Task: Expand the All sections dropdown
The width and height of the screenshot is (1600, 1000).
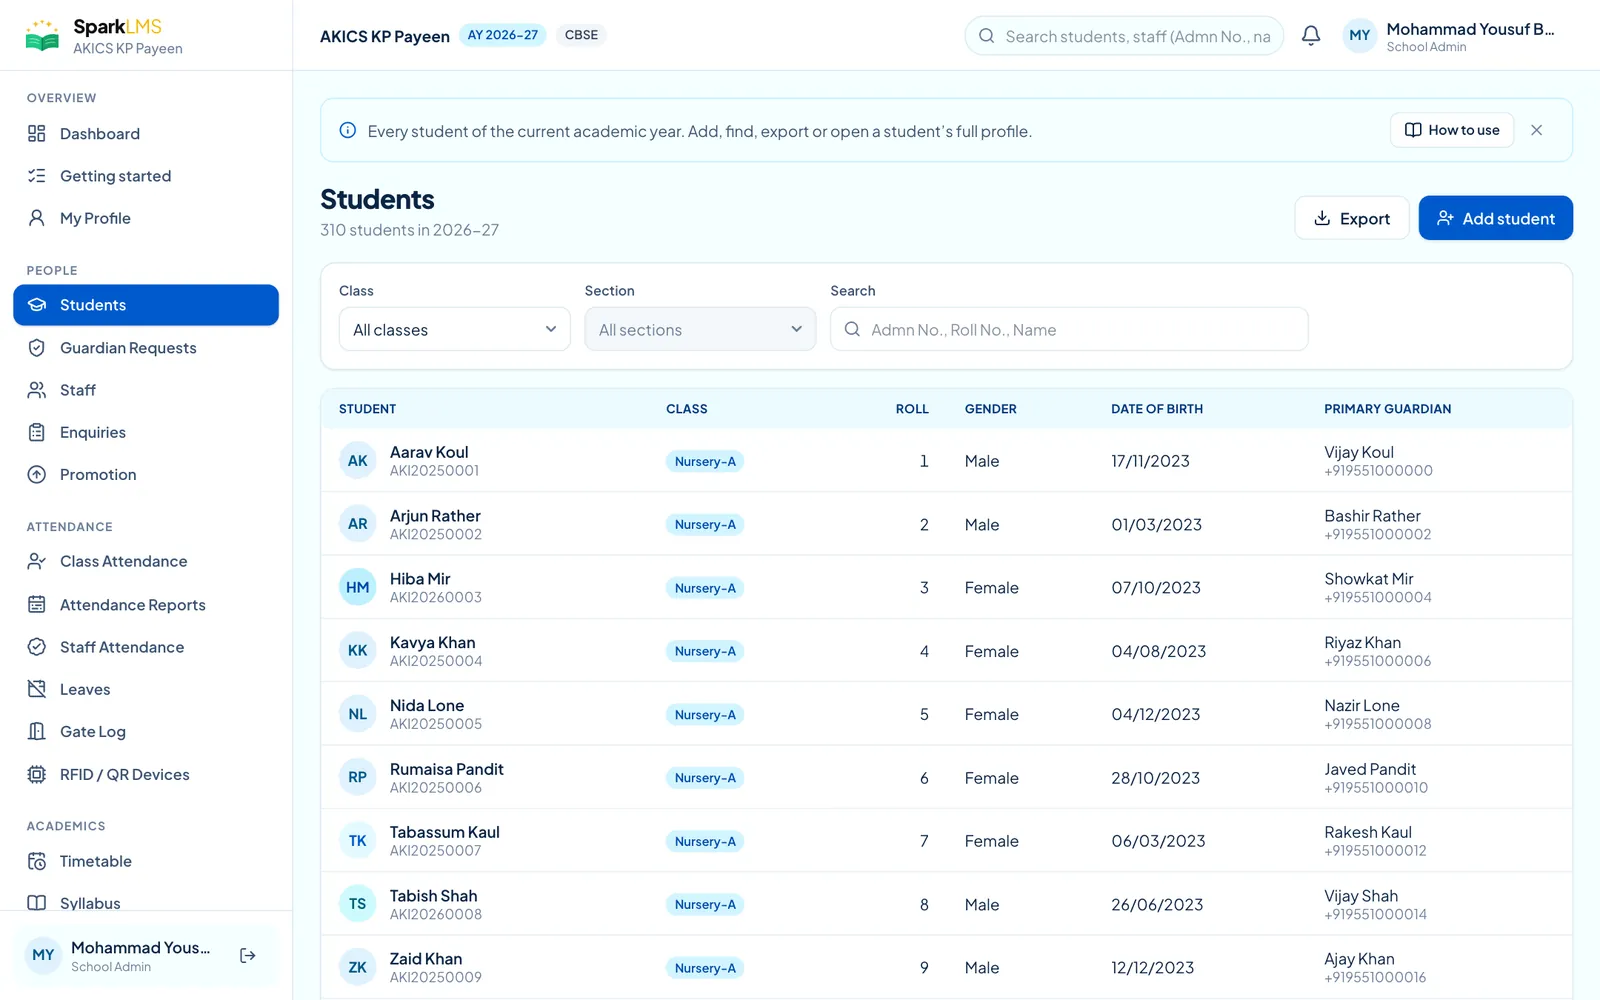Action: point(700,329)
